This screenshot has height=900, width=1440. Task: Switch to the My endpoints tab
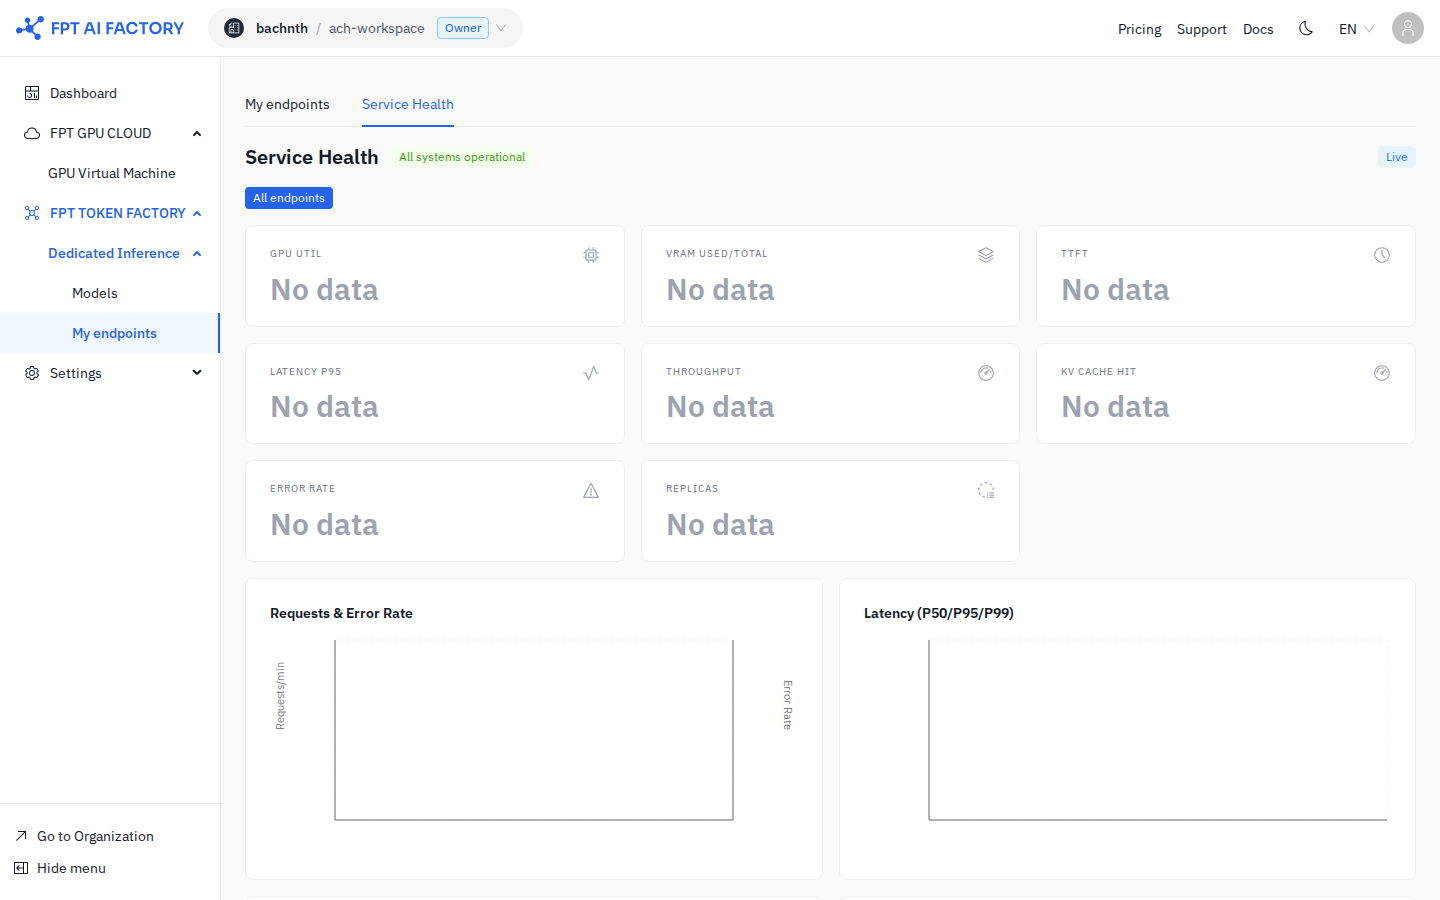[287, 104]
